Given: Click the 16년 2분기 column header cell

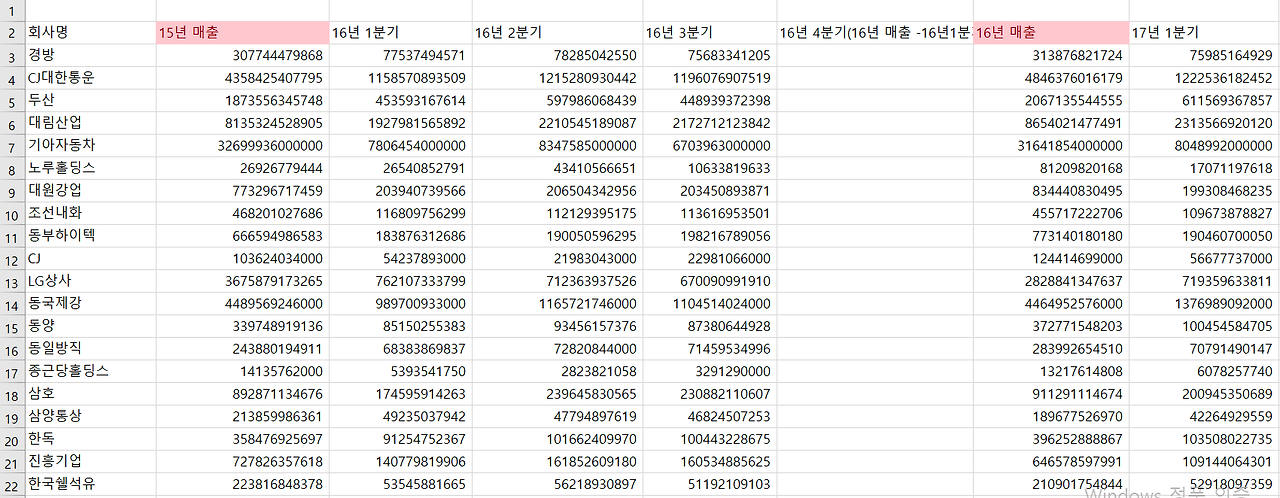Looking at the screenshot, I should coord(557,33).
